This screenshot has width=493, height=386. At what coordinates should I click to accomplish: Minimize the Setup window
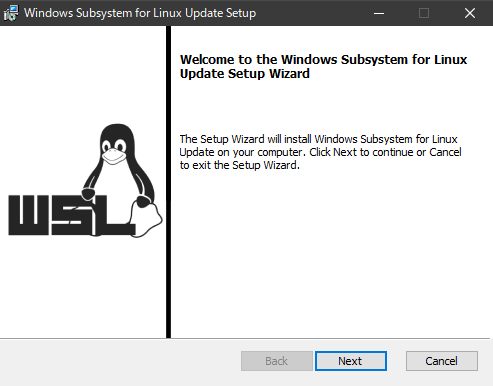(x=379, y=13)
